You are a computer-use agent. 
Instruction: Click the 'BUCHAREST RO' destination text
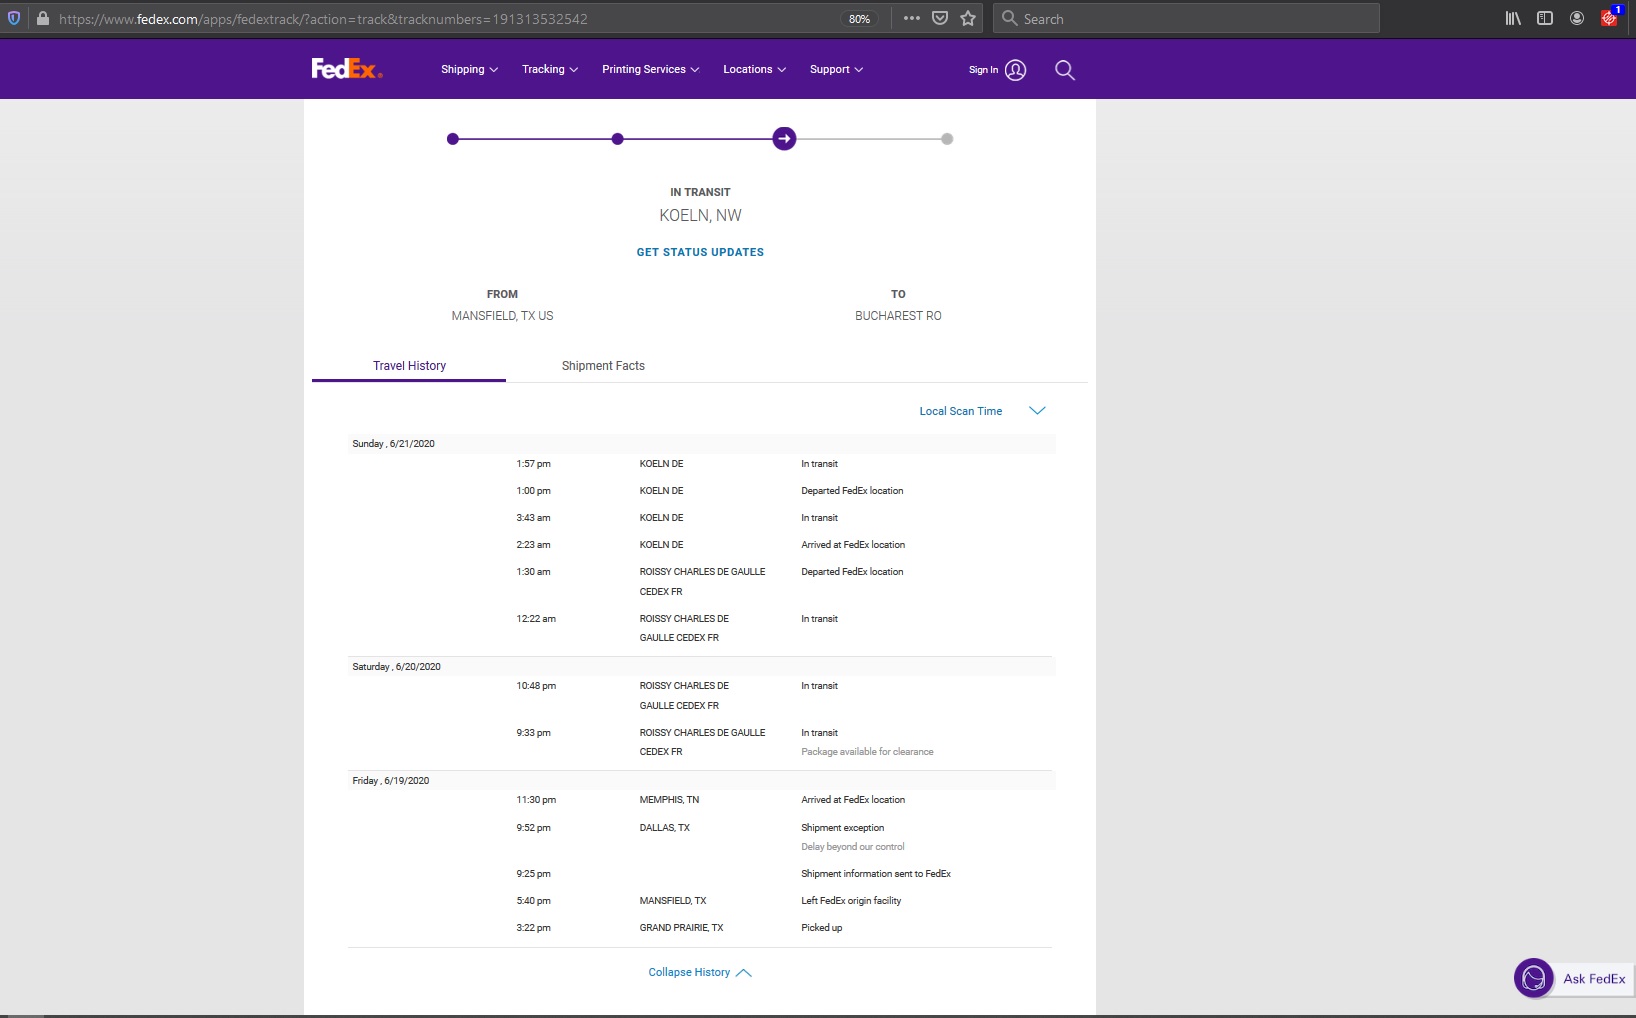pos(898,316)
